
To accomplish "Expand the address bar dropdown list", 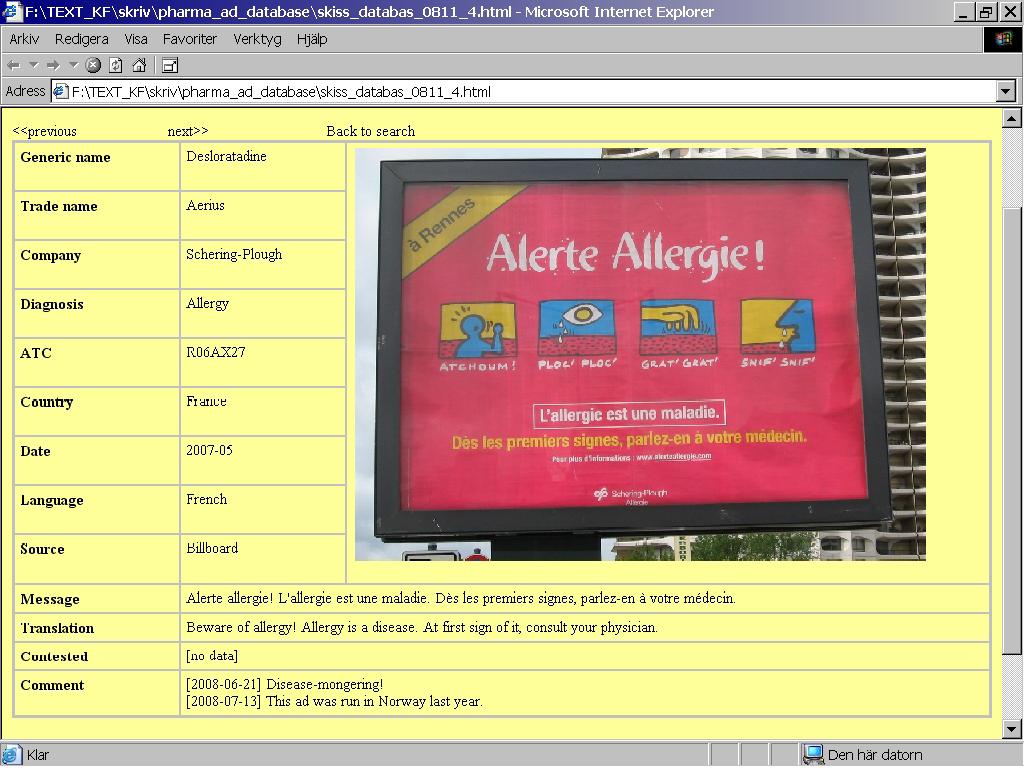I will [x=1006, y=91].
